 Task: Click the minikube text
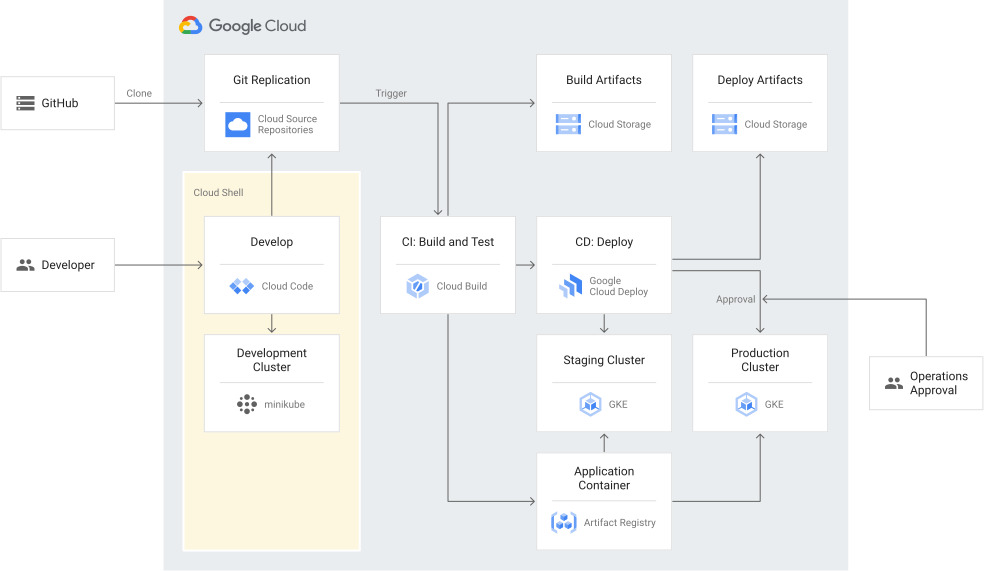(284, 405)
